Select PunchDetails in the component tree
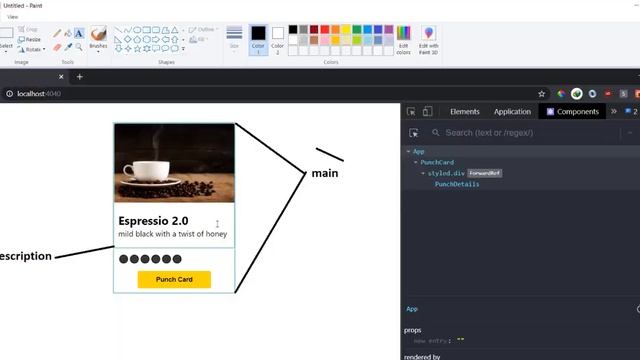 [457, 184]
